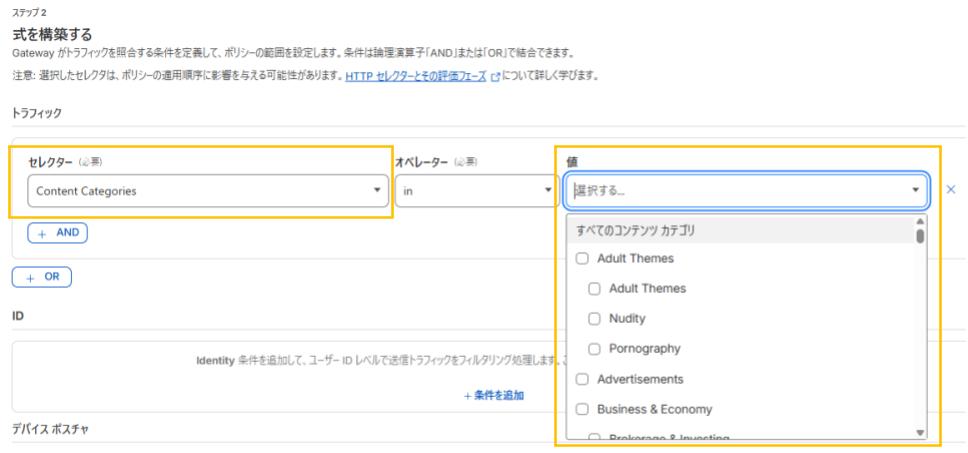The width and height of the screenshot is (968, 453).
Task: Focus the 選択する... value search field
Action: (x=735, y=191)
